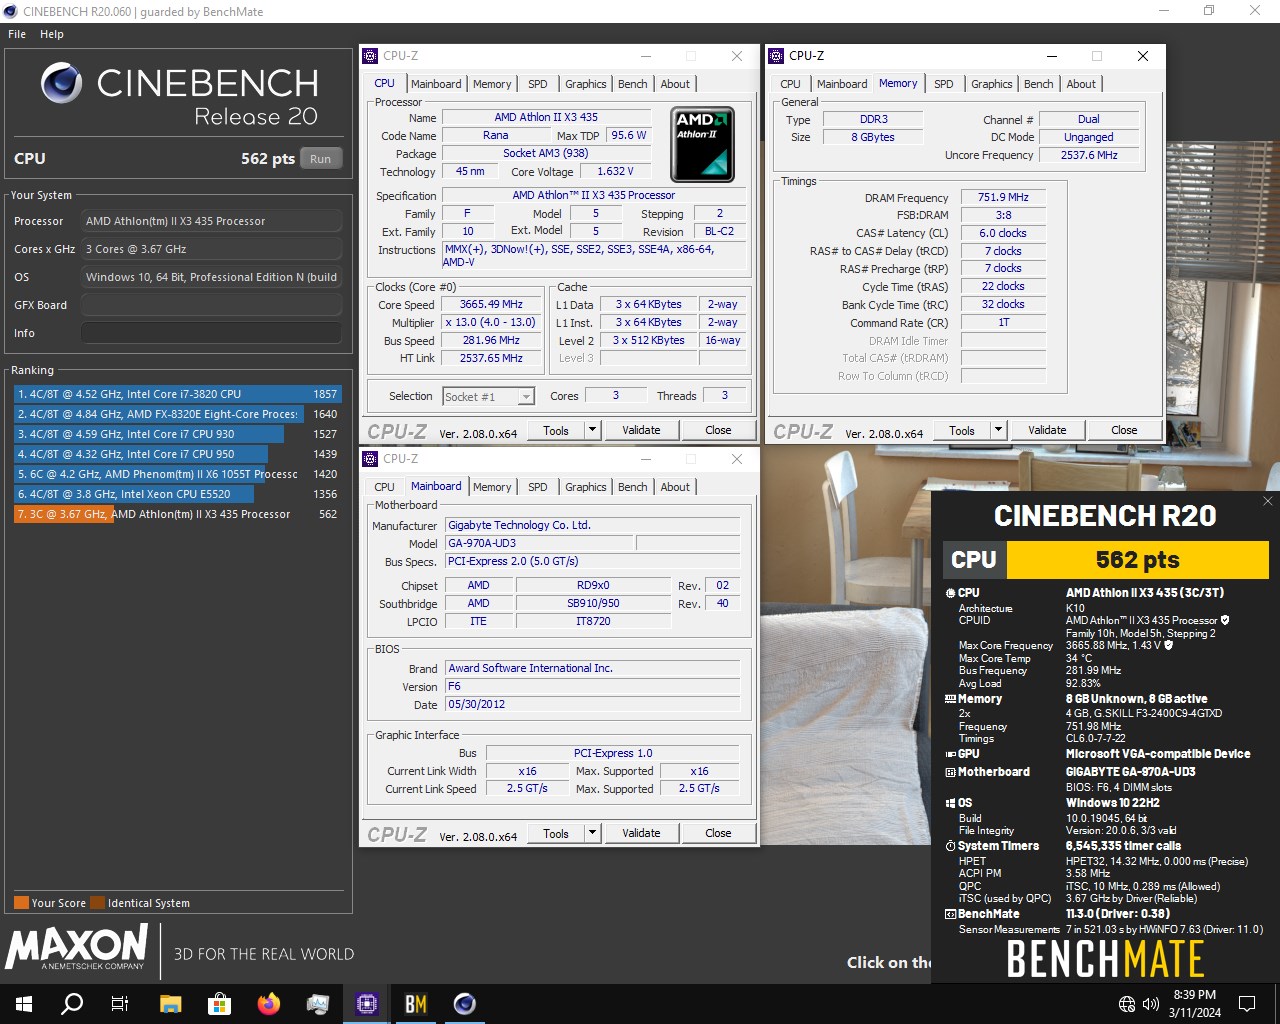Click Core Speed value 3665.49 MHz
This screenshot has height=1024, width=1280.
[x=491, y=305]
